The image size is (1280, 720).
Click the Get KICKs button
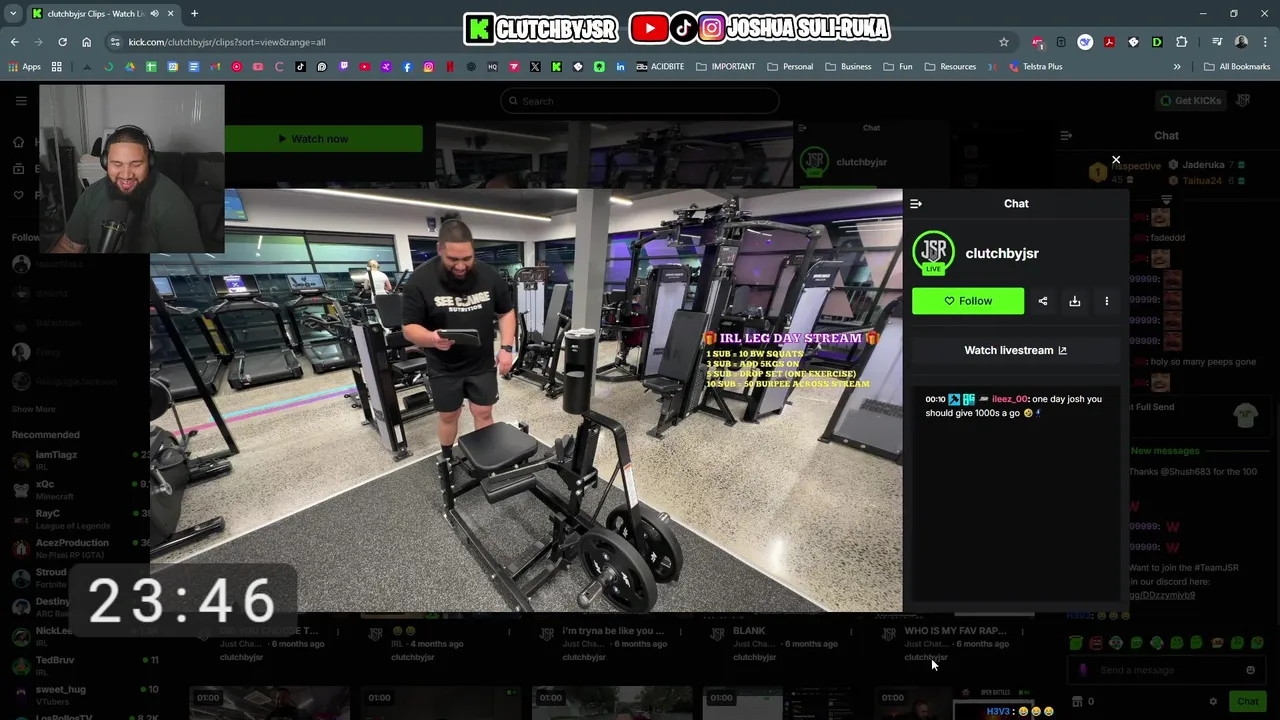tap(1191, 101)
